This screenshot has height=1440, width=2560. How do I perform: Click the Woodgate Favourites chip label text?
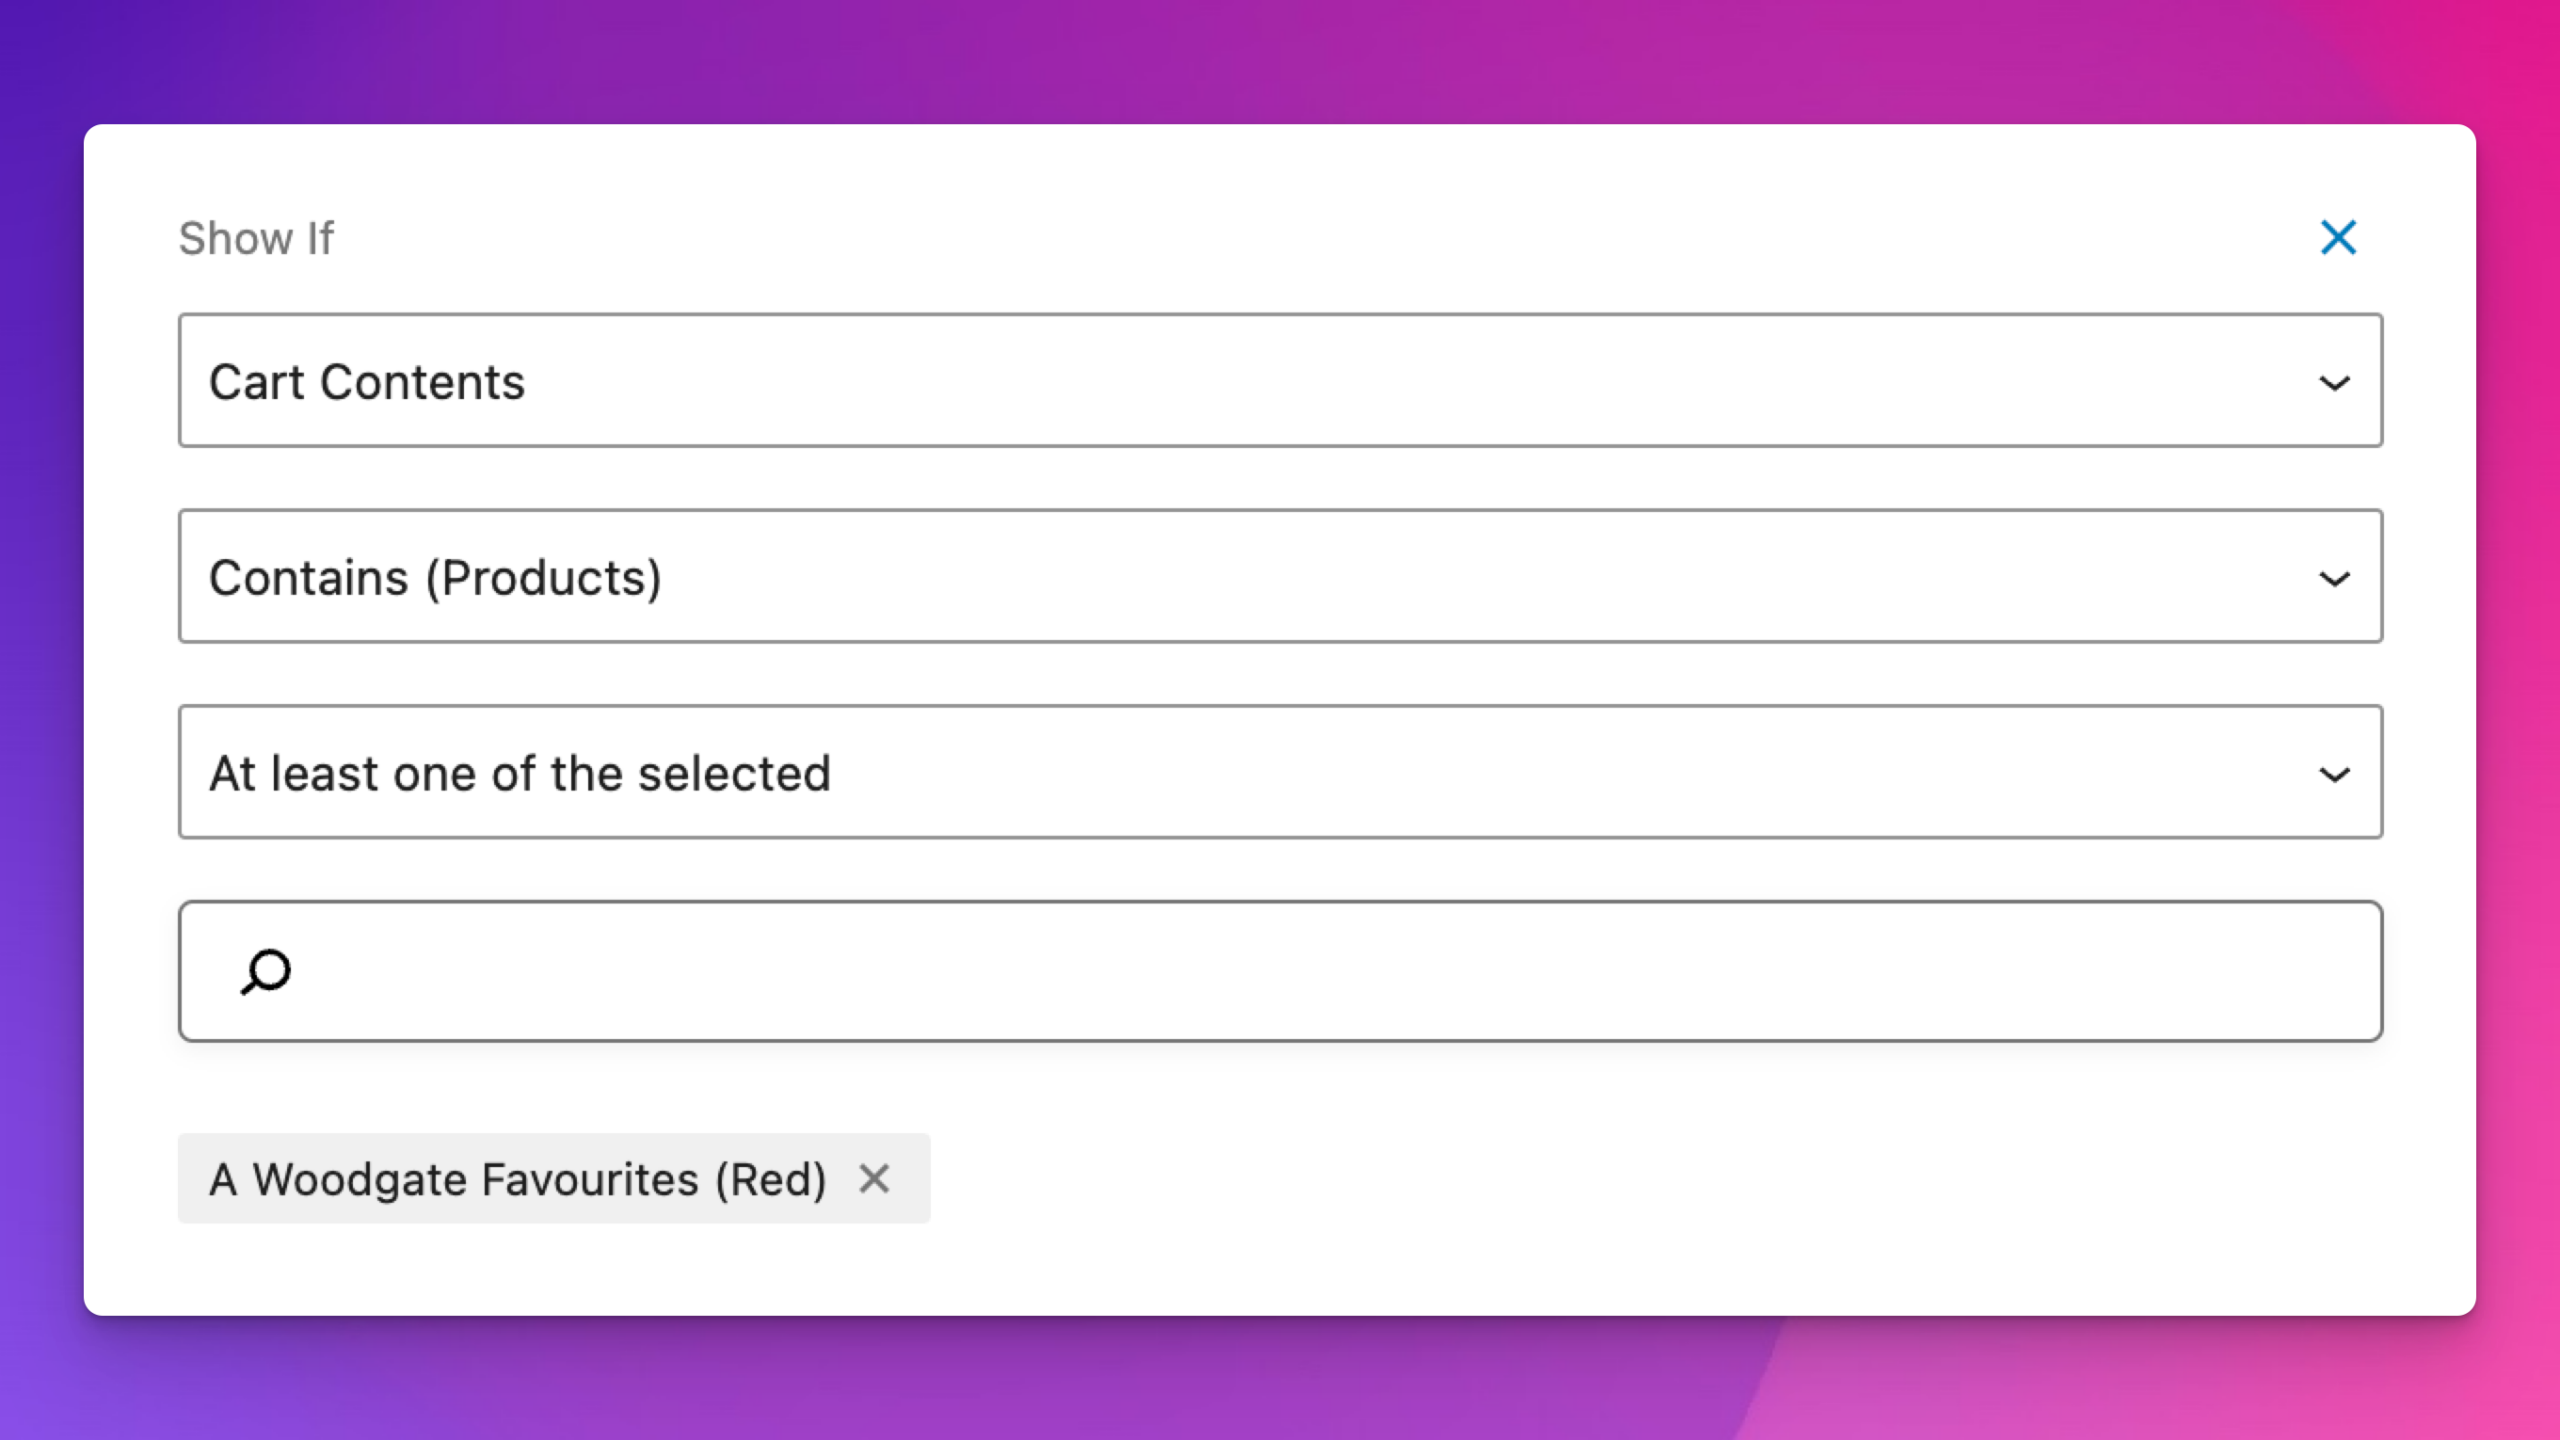click(x=517, y=1179)
